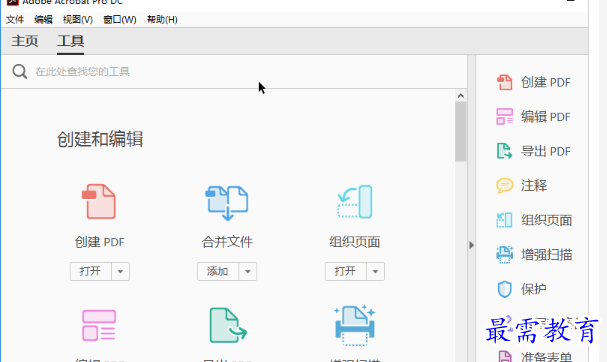The image size is (607, 362).
Task: Click the large pink Edit PDF icon
Action: (x=99, y=325)
